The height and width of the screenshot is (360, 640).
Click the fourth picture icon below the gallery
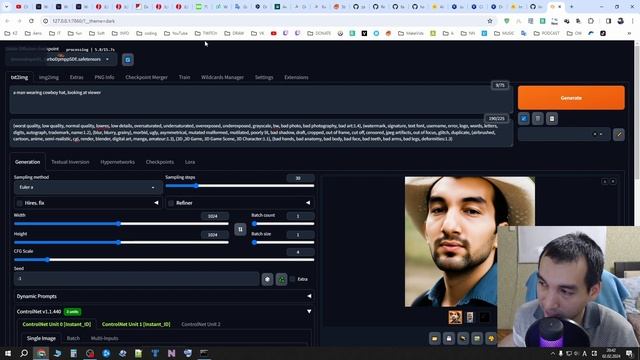pos(477,338)
